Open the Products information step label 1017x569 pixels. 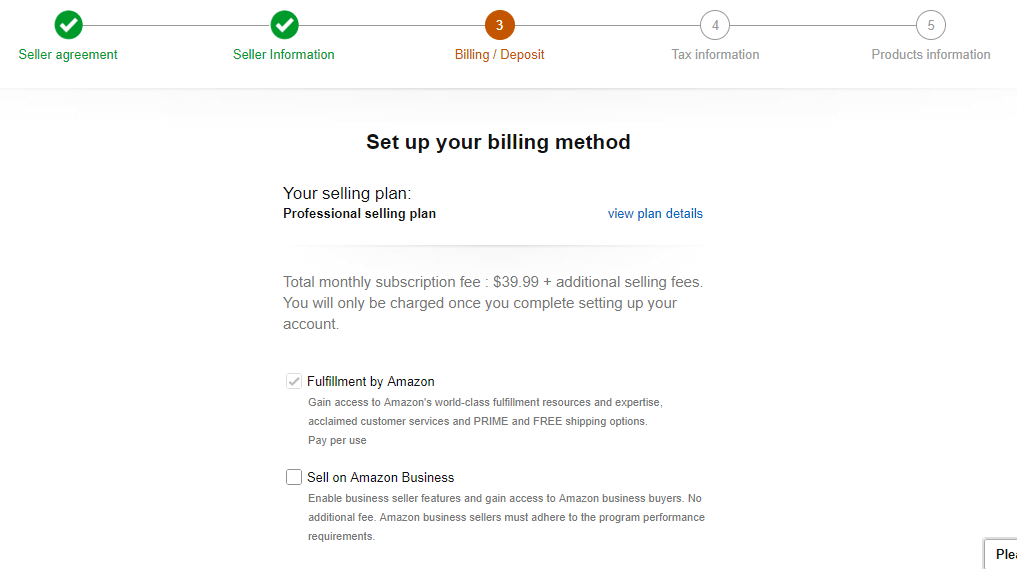pos(931,54)
